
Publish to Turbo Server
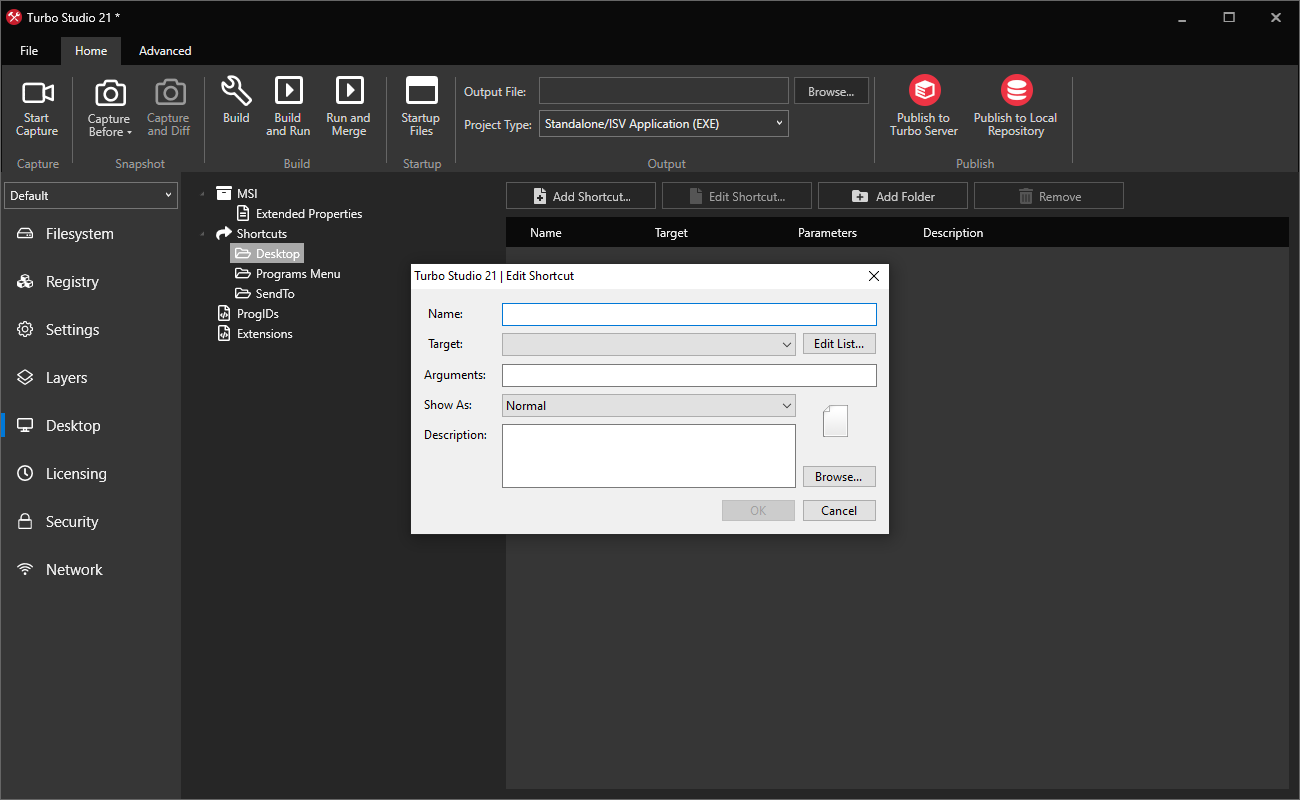pyautogui.click(x=922, y=107)
